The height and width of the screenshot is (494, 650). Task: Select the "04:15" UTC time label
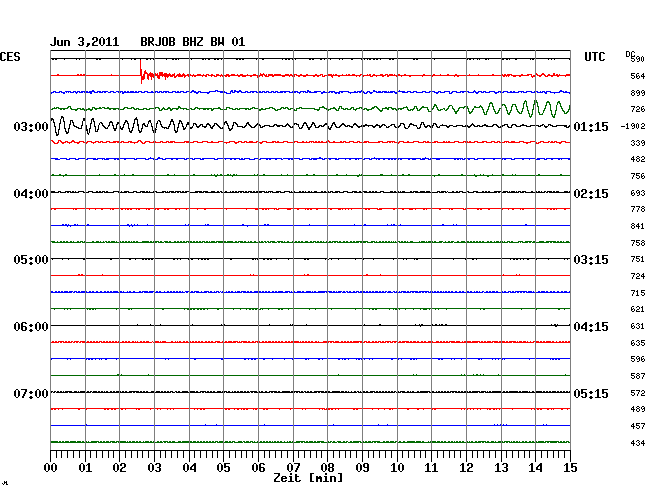(591, 327)
